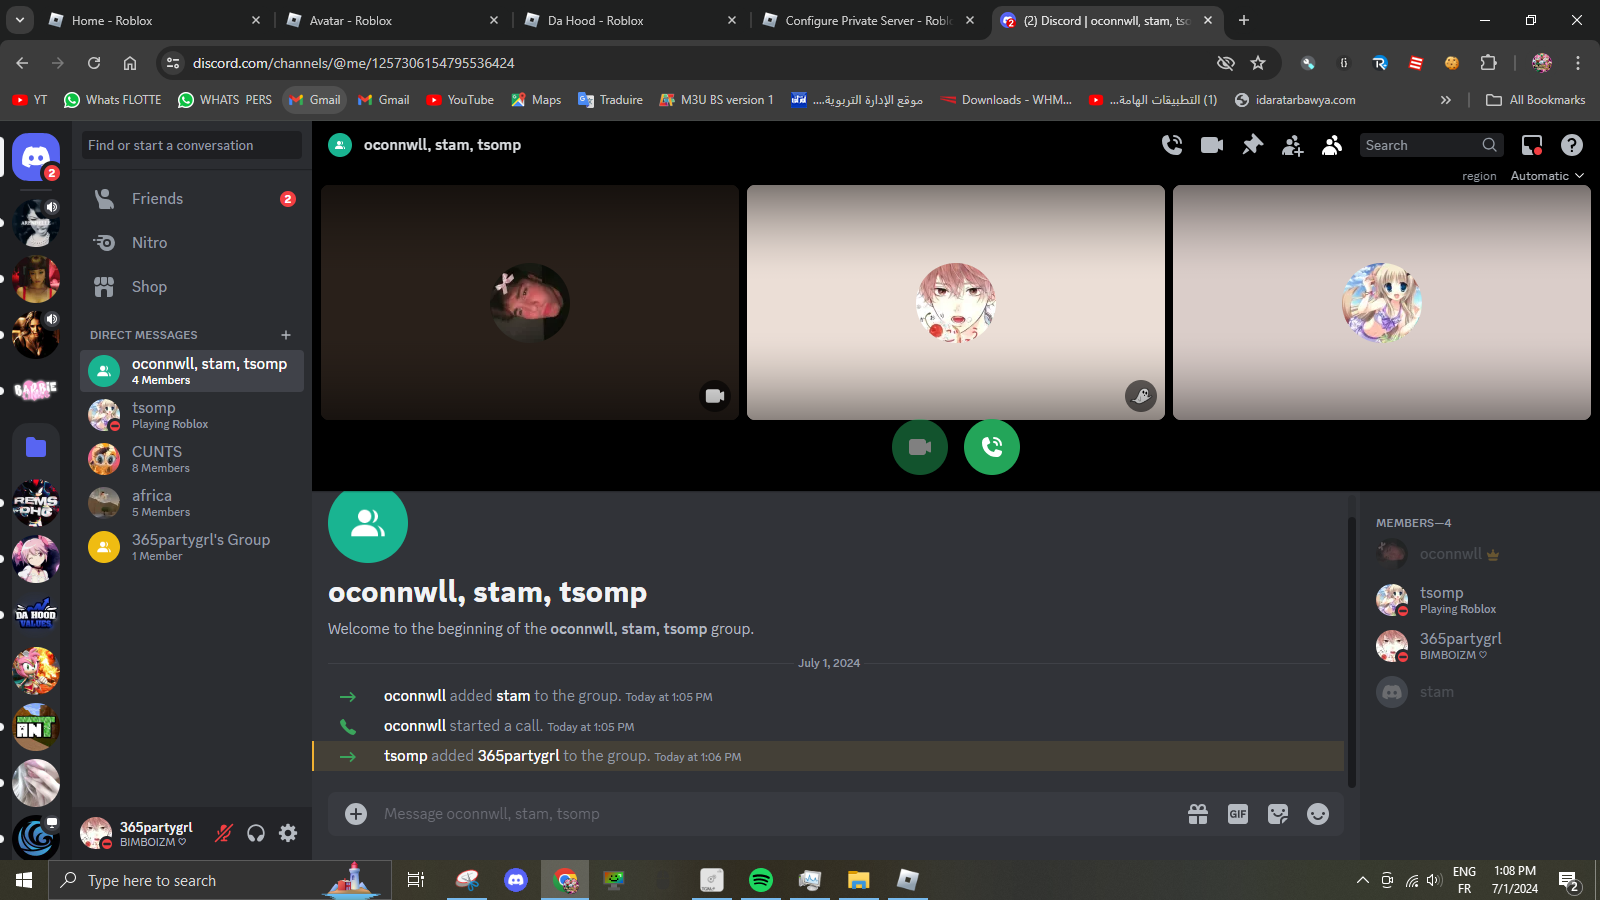Add friends to DM icon
This screenshot has height=900, width=1600.
[1292, 145]
